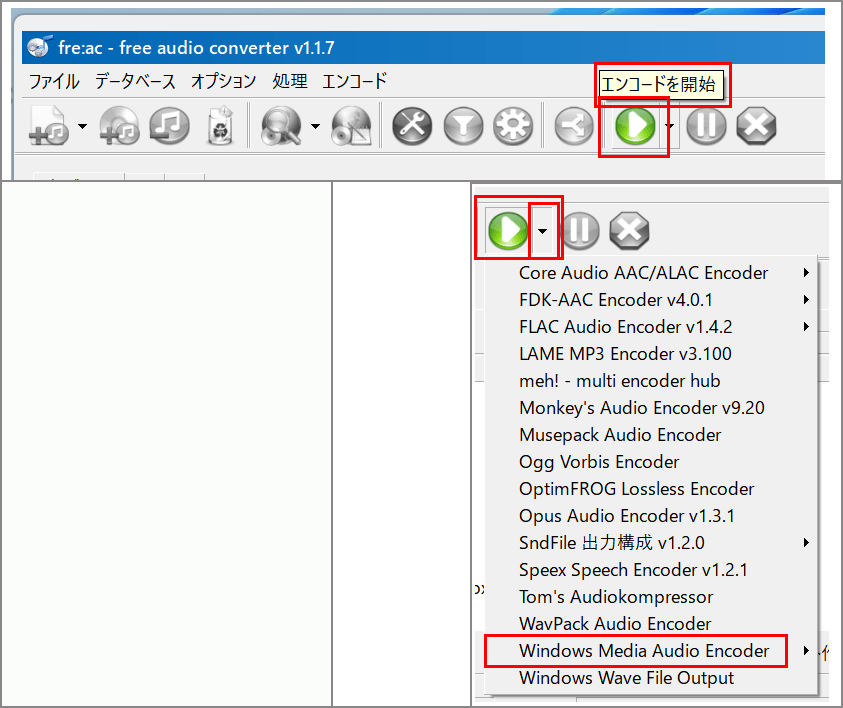
Task: Open the ファイル menu
Action: [x=54, y=81]
